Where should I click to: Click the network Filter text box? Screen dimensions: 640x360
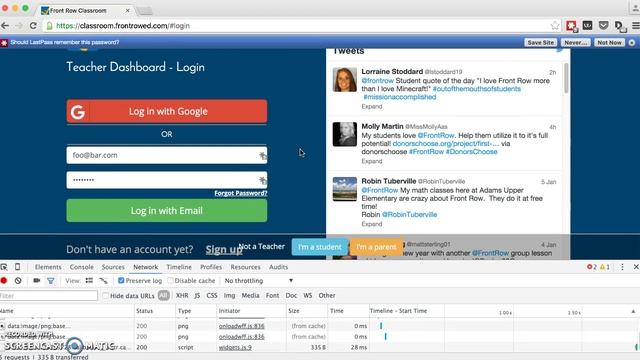tap(49, 296)
